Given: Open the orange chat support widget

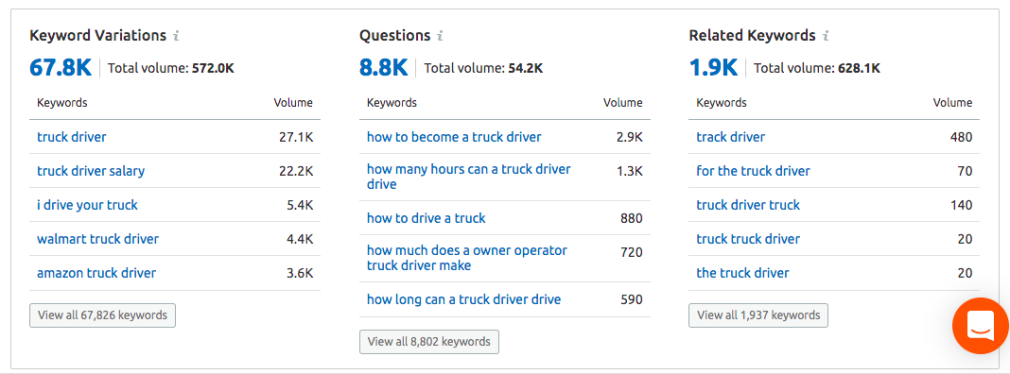Looking at the screenshot, I should 980,326.
